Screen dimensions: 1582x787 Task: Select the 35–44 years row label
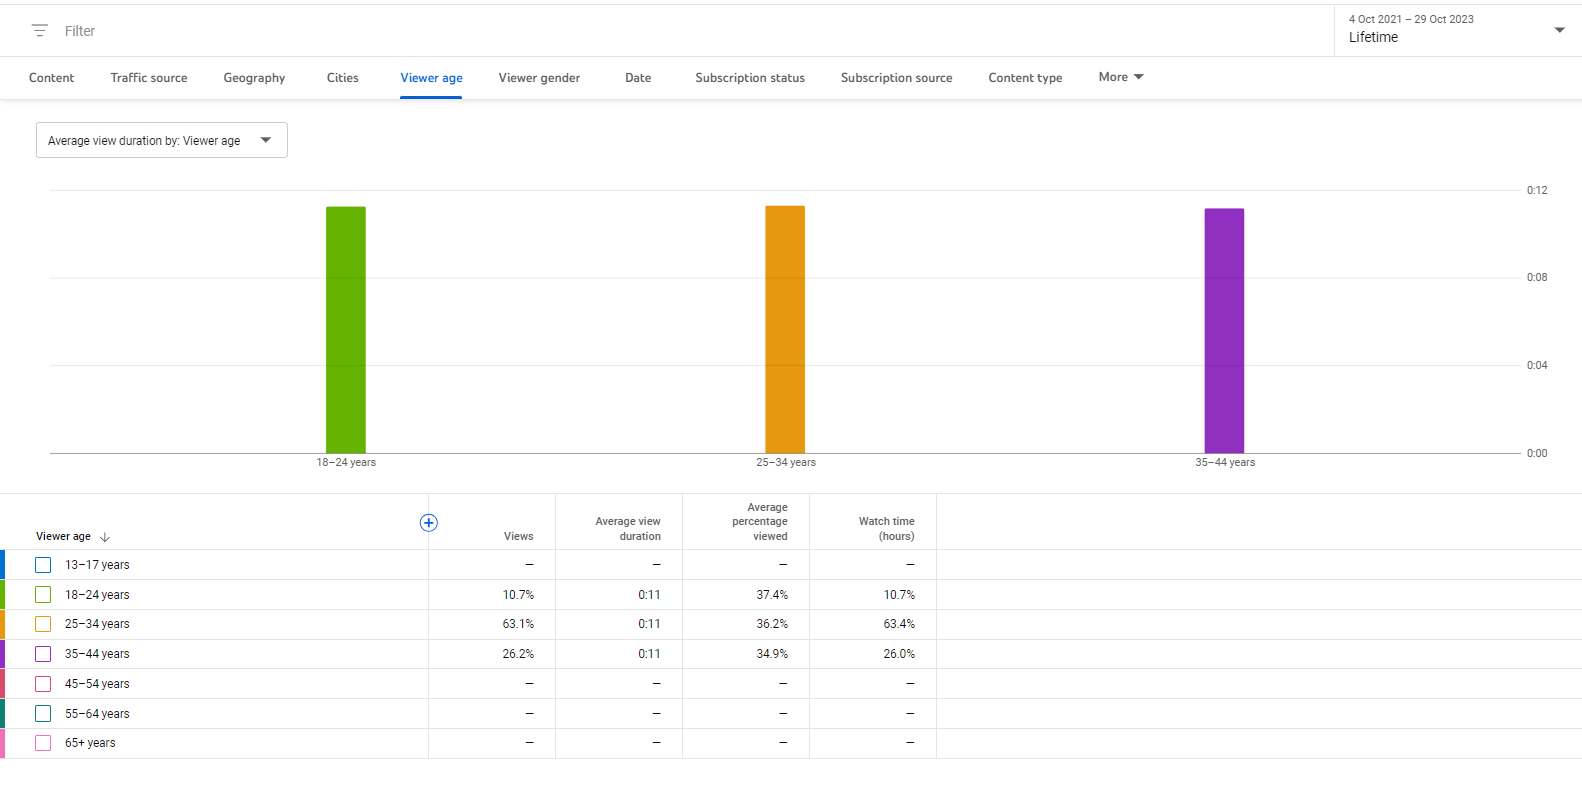(97, 654)
